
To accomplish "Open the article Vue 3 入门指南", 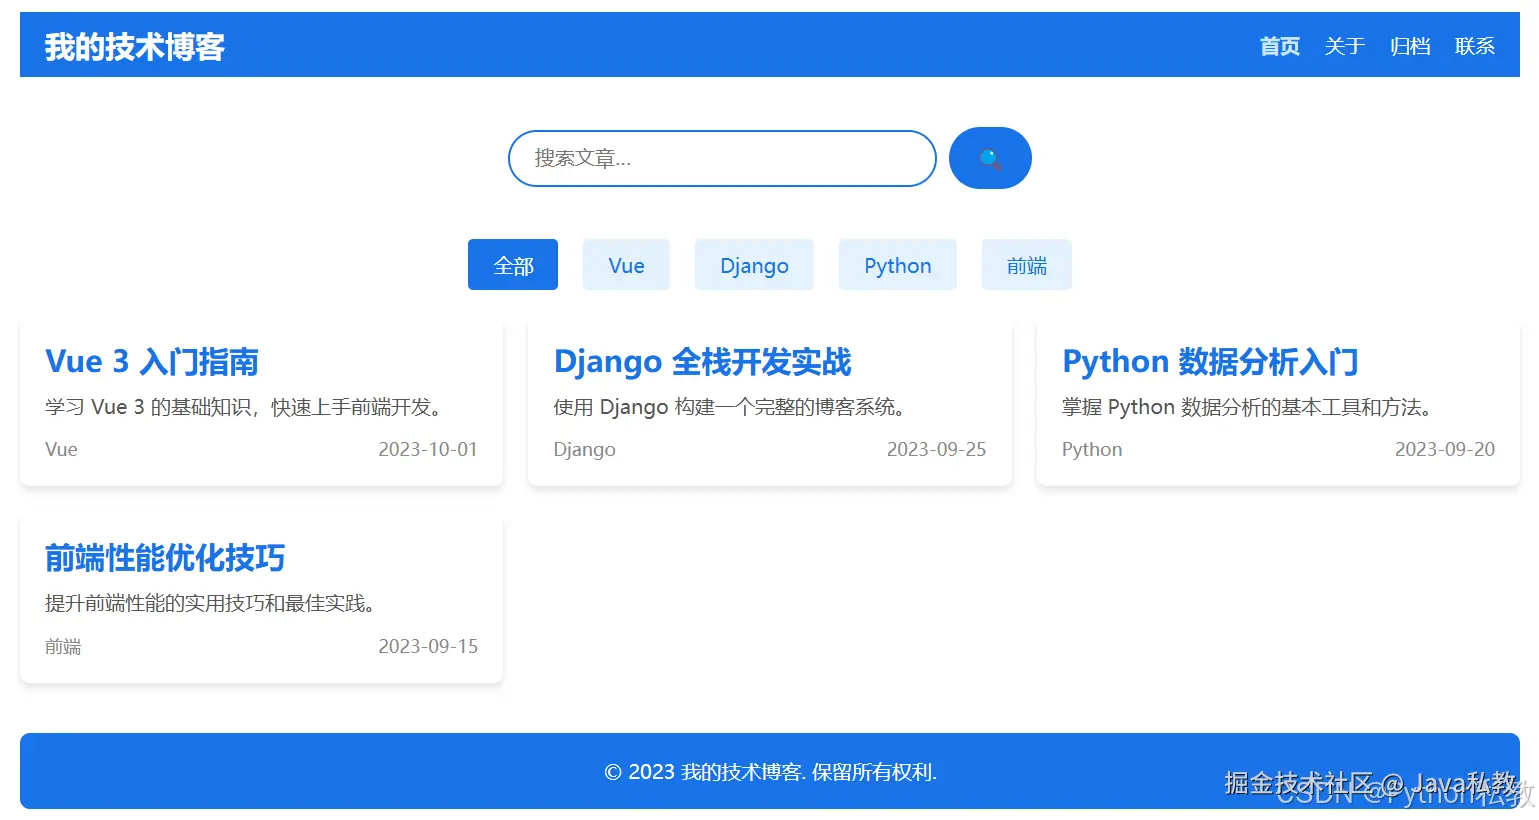I will click(151, 361).
